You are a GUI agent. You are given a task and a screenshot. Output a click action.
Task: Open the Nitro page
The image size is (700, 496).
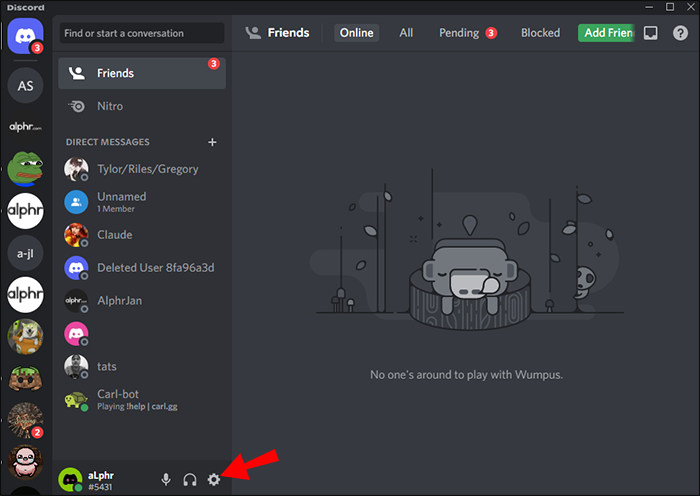pos(142,106)
